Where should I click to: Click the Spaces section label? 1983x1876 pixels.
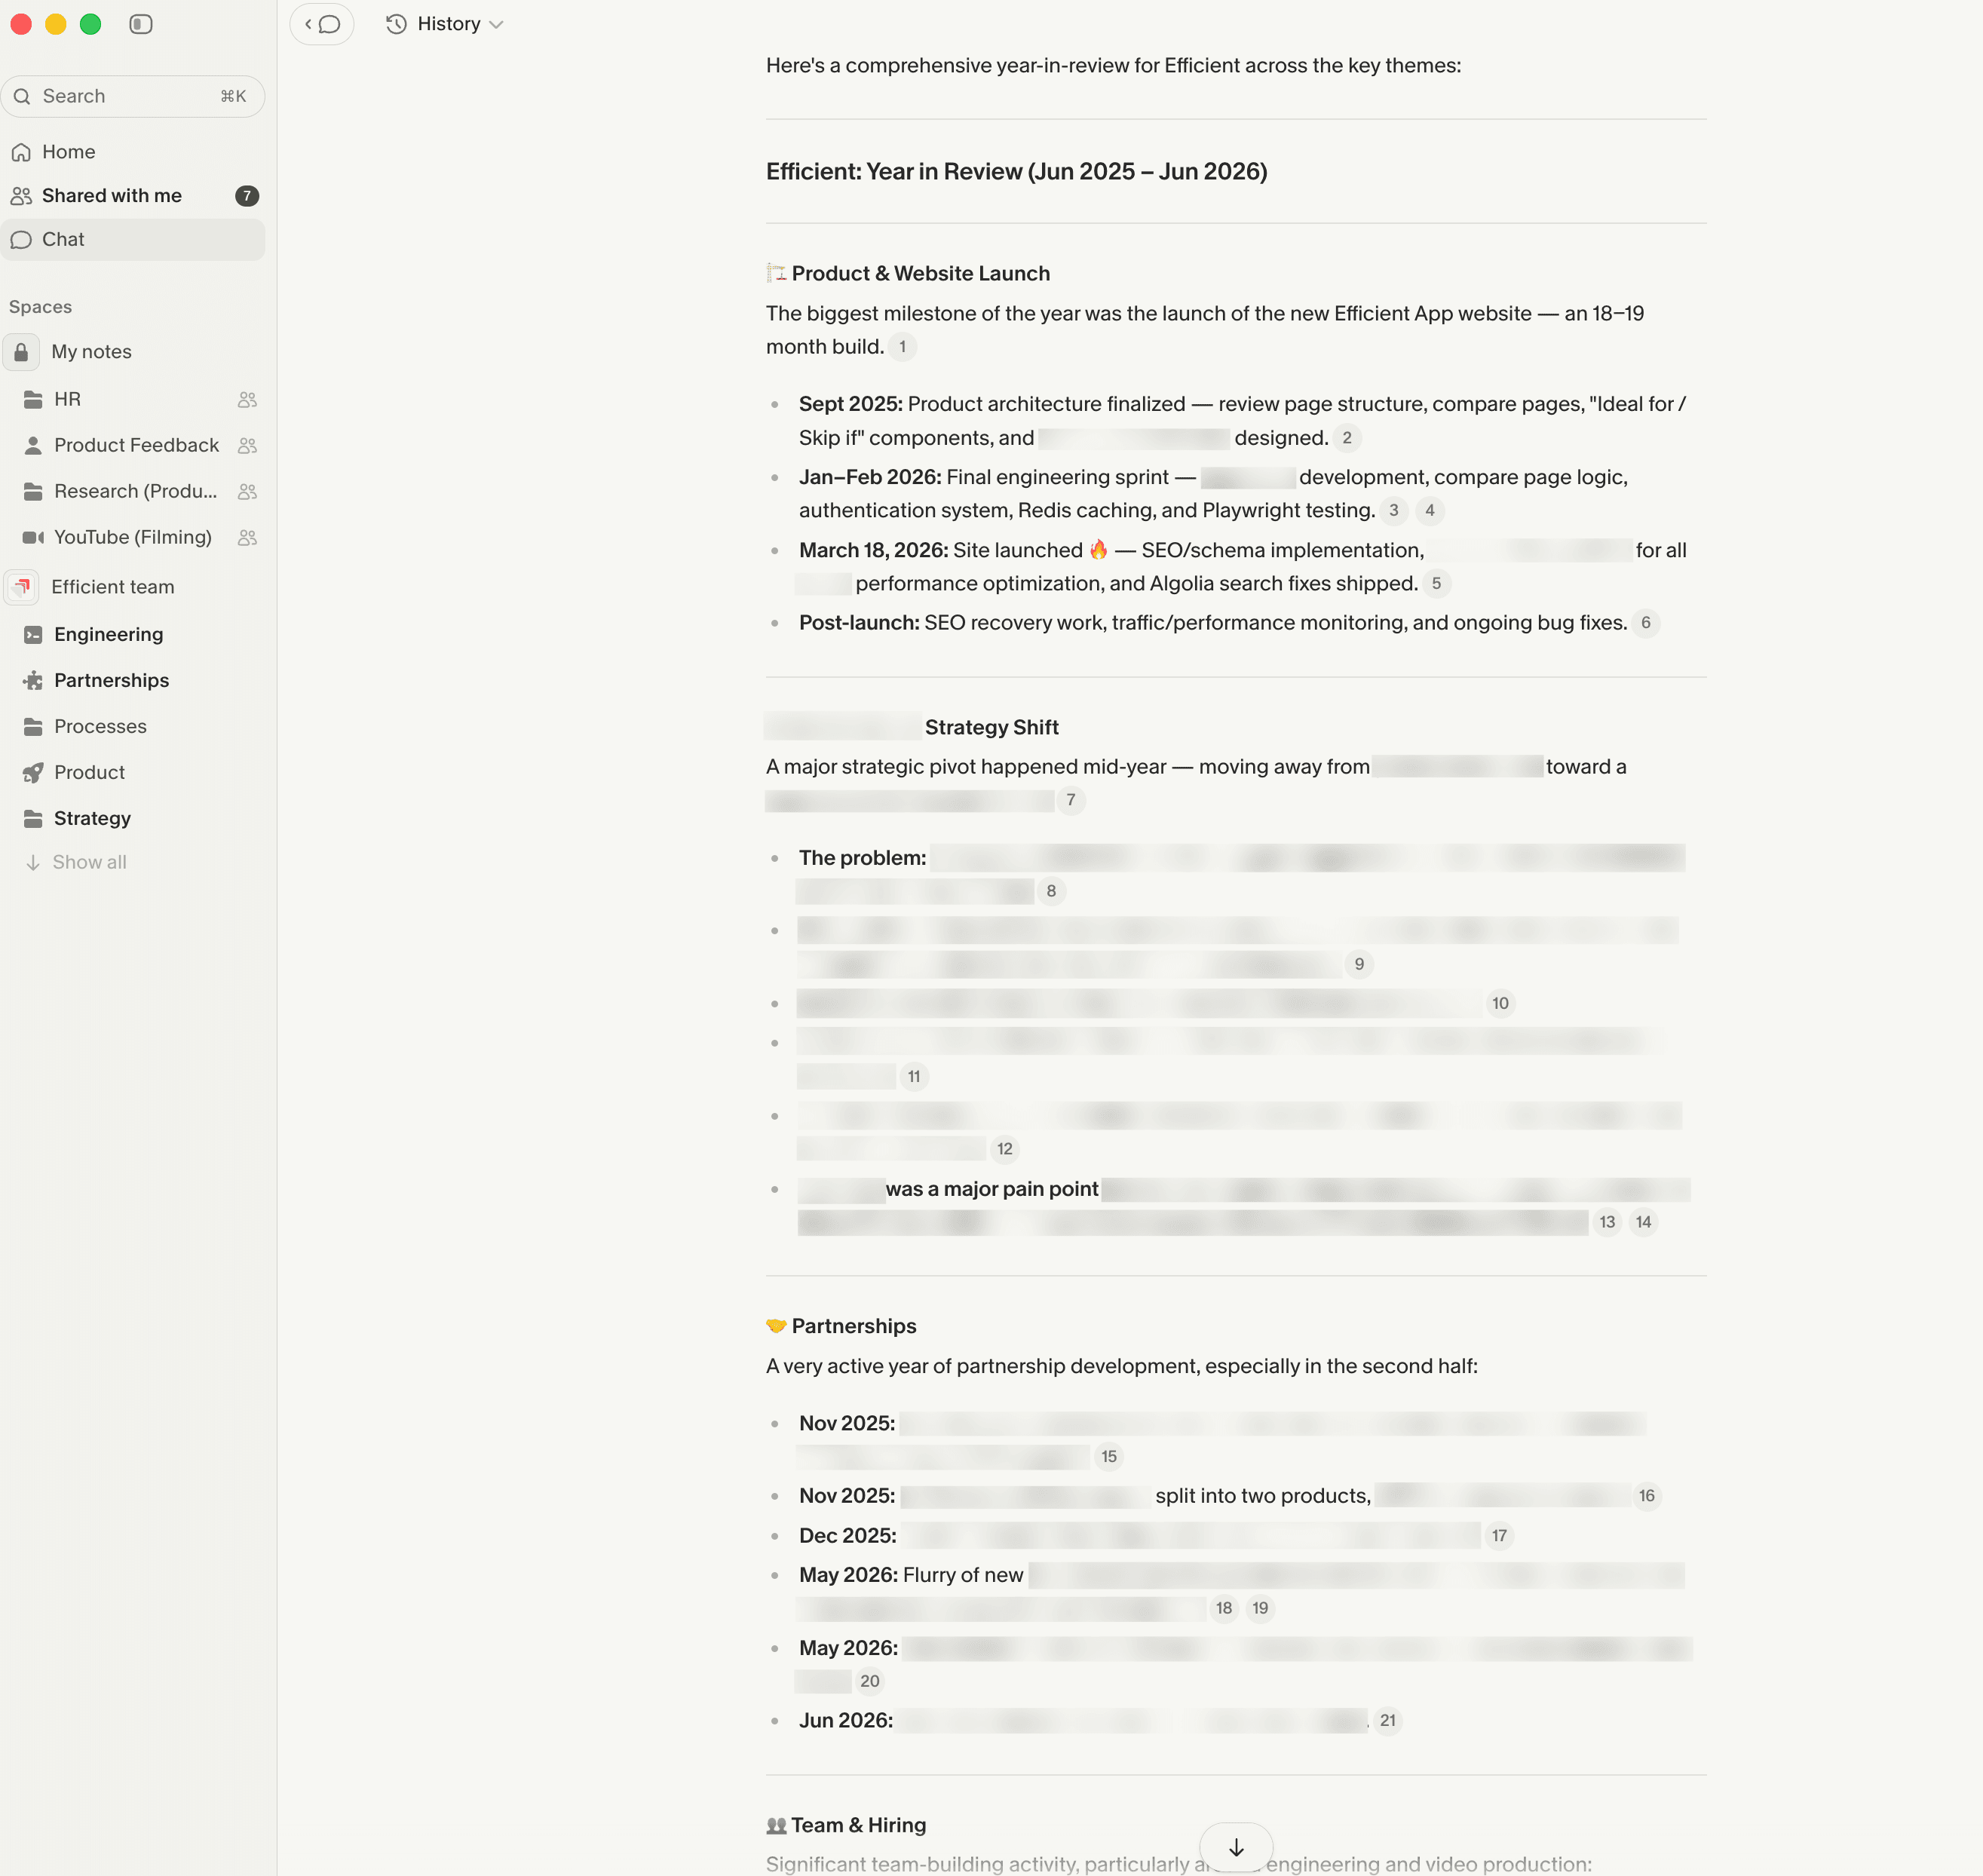click(x=41, y=307)
